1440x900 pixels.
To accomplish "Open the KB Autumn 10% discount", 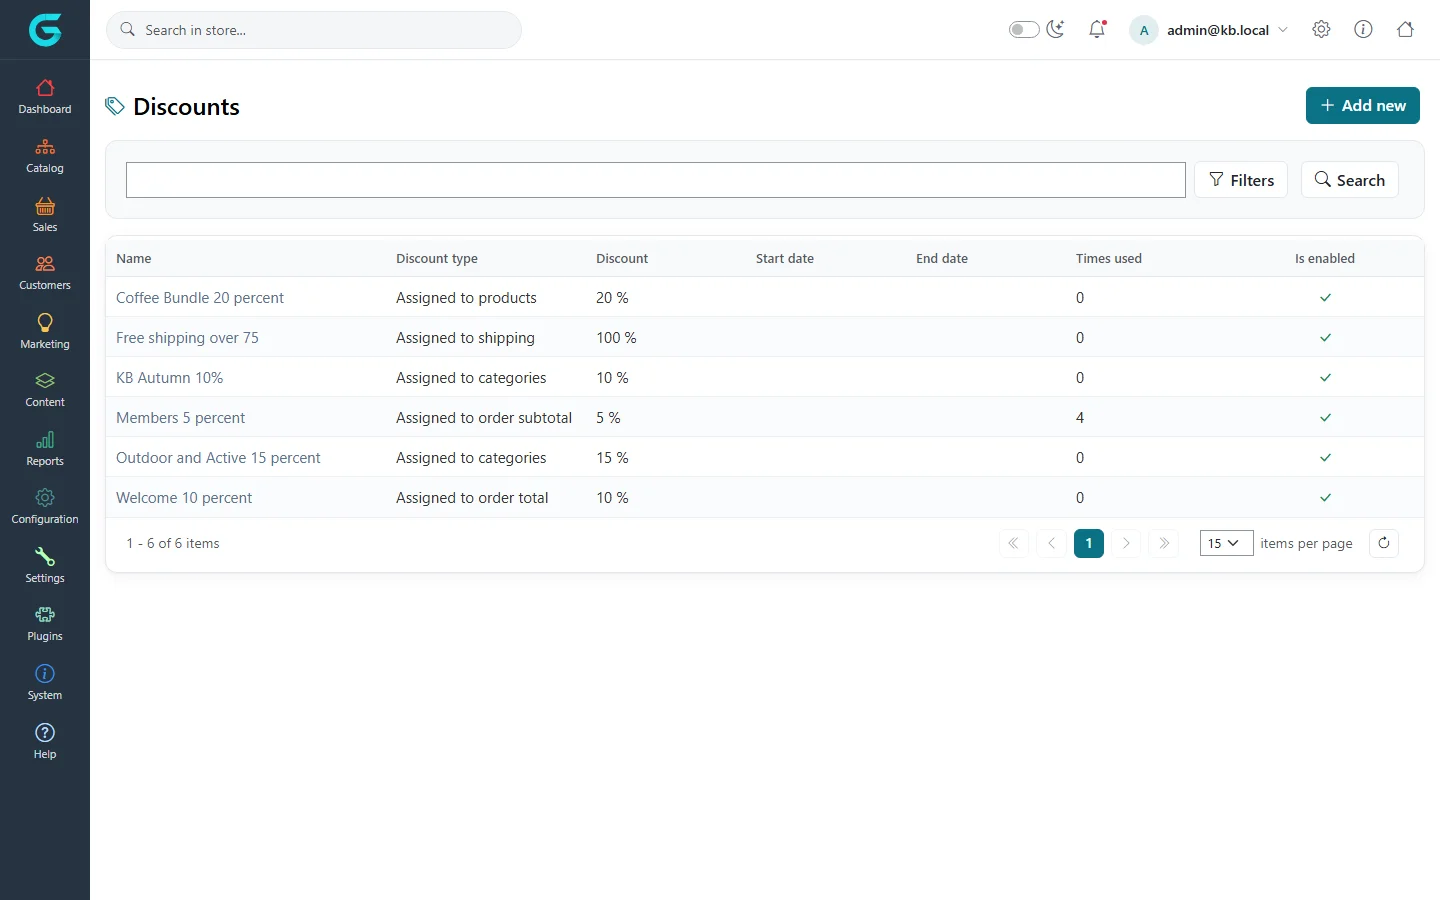I will (x=169, y=378).
